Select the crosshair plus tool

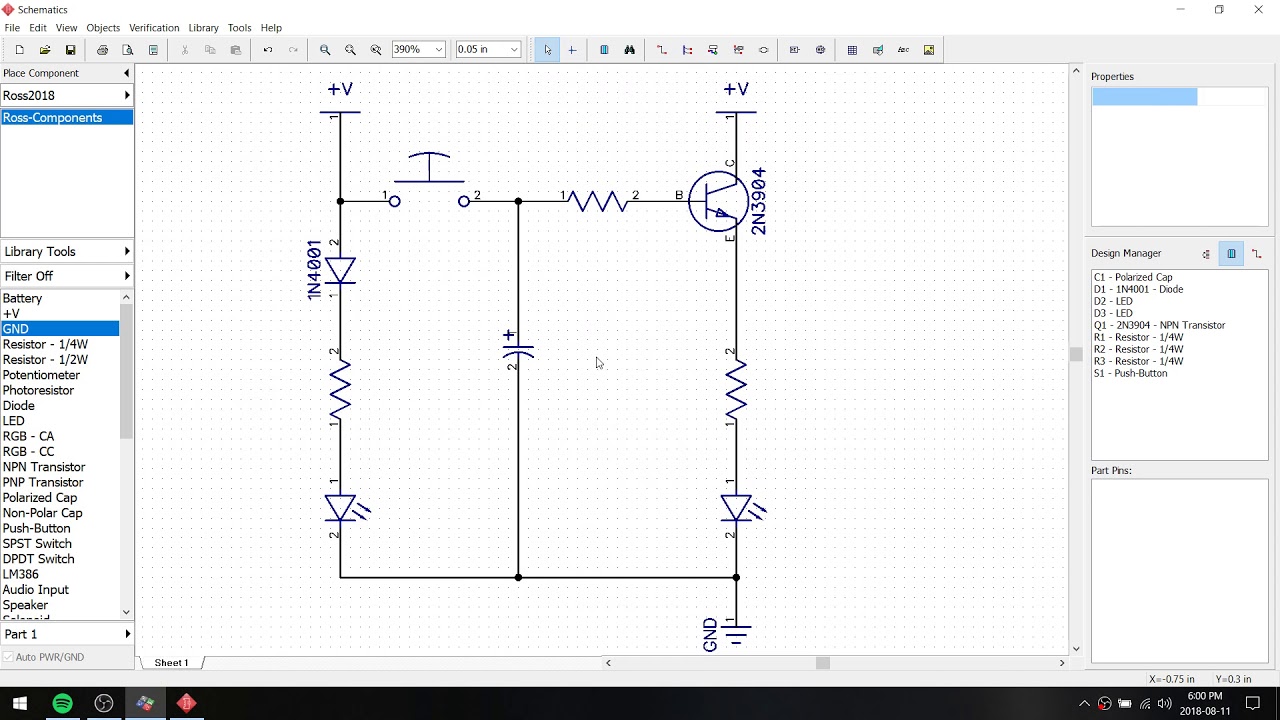pyautogui.click(x=572, y=50)
